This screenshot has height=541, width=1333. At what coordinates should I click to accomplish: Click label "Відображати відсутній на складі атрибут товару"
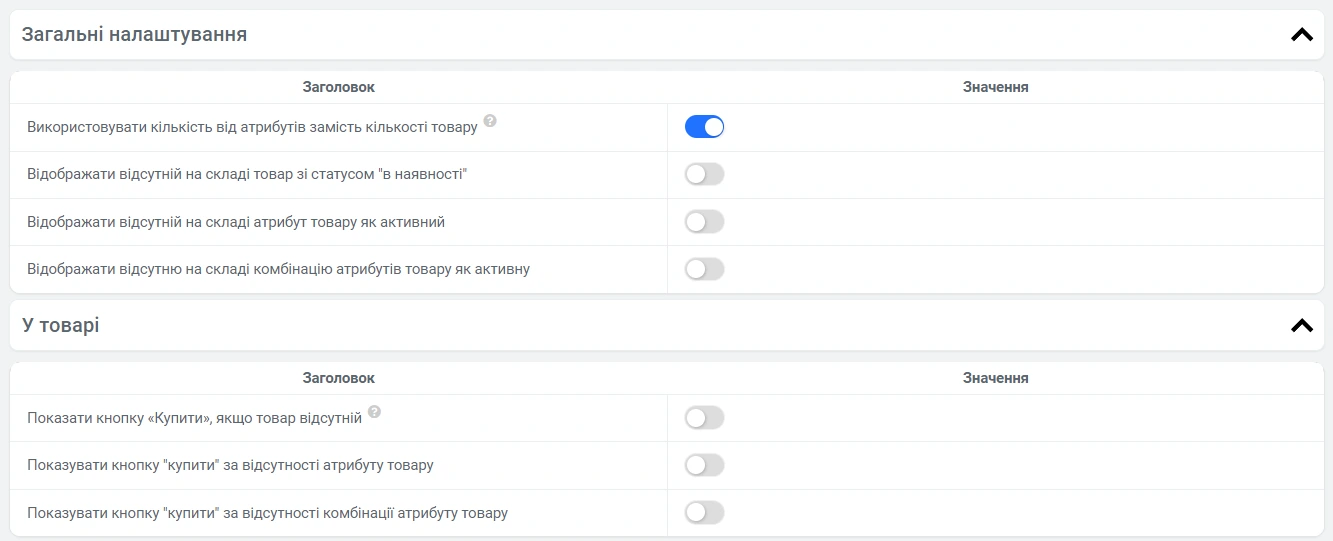236,222
